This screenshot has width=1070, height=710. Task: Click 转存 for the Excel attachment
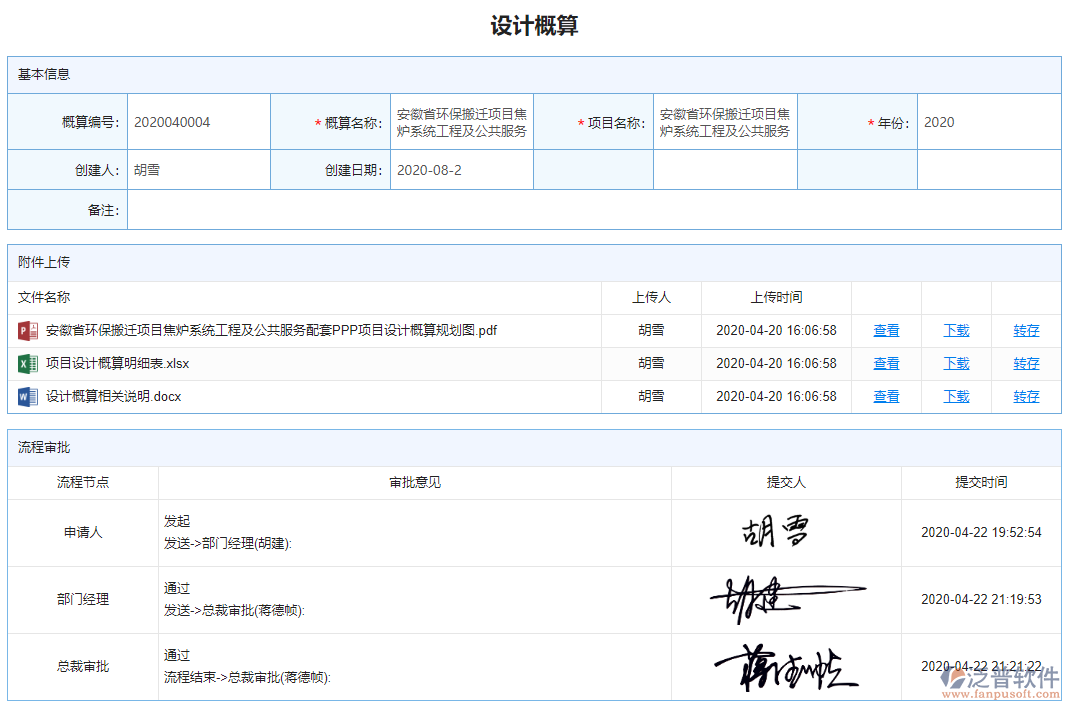point(1026,363)
